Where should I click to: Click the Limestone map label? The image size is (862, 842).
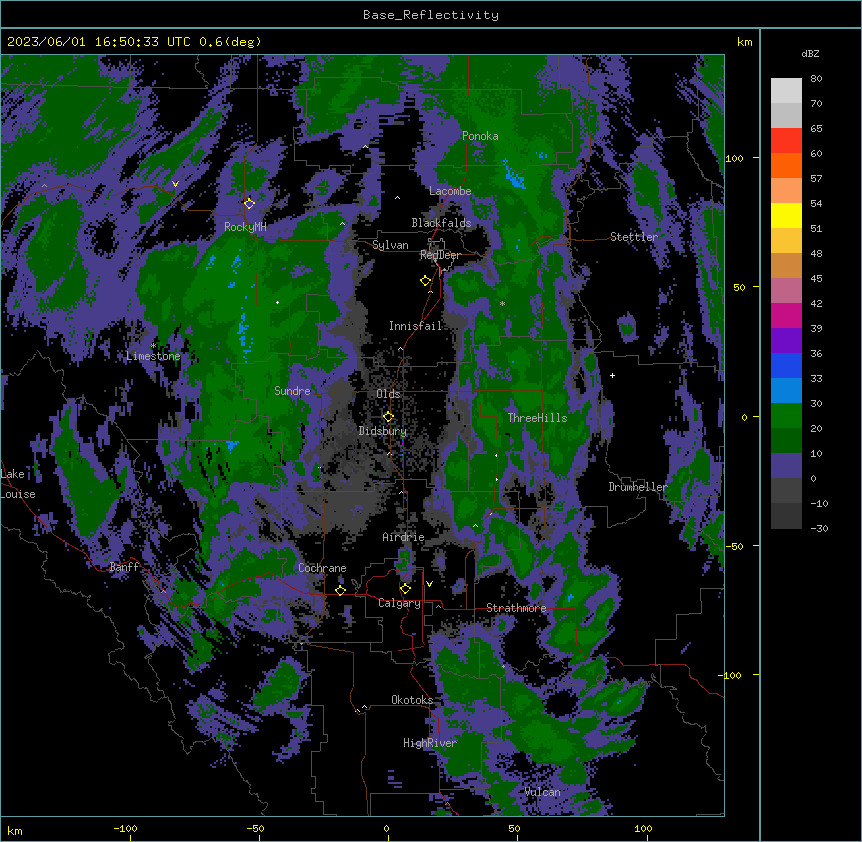click(x=153, y=356)
